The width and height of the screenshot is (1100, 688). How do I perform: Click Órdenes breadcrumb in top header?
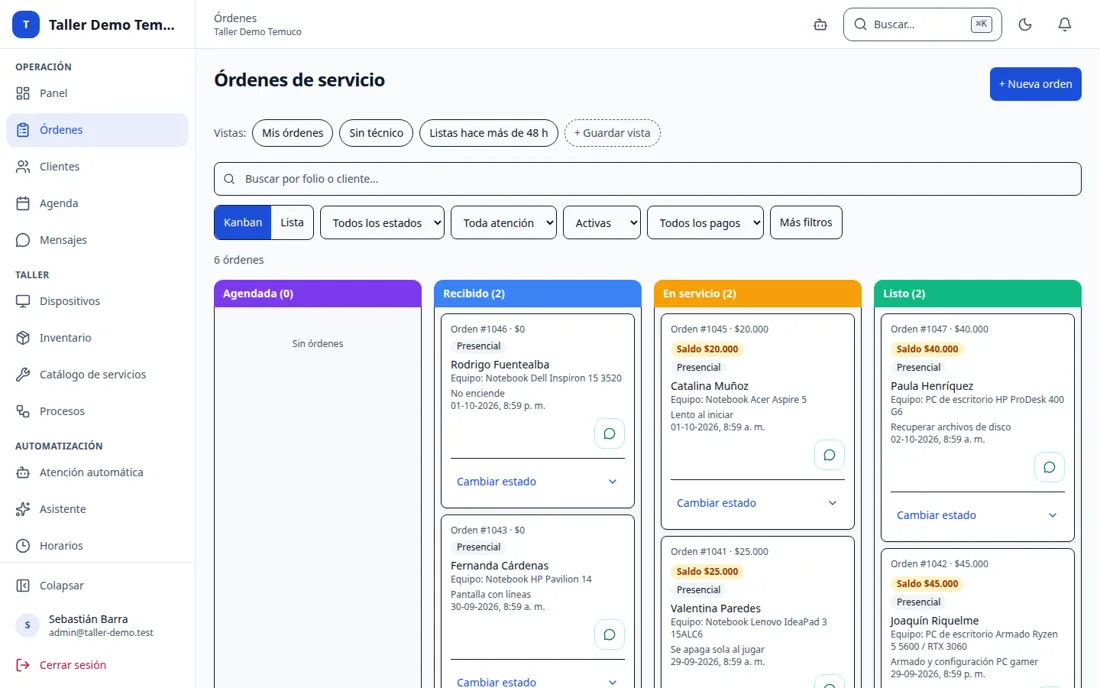click(x=235, y=18)
